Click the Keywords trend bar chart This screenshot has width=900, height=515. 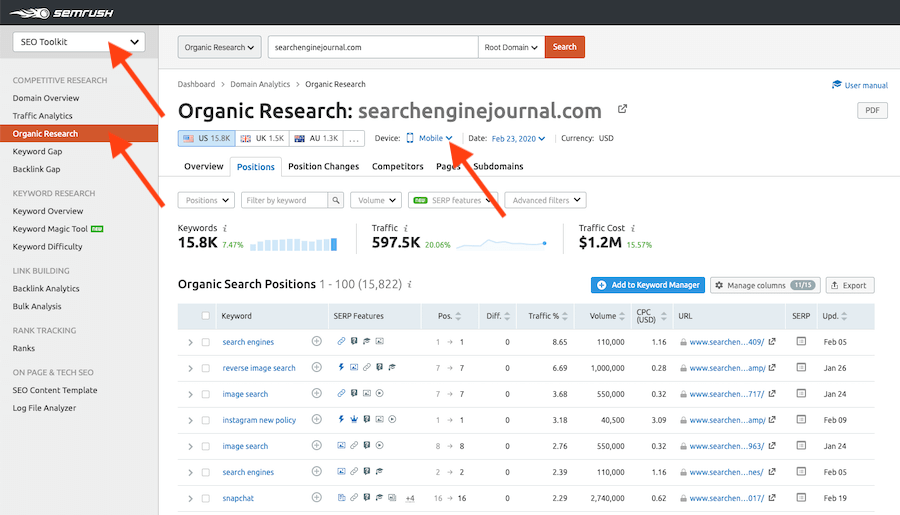(x=293, y=245)
